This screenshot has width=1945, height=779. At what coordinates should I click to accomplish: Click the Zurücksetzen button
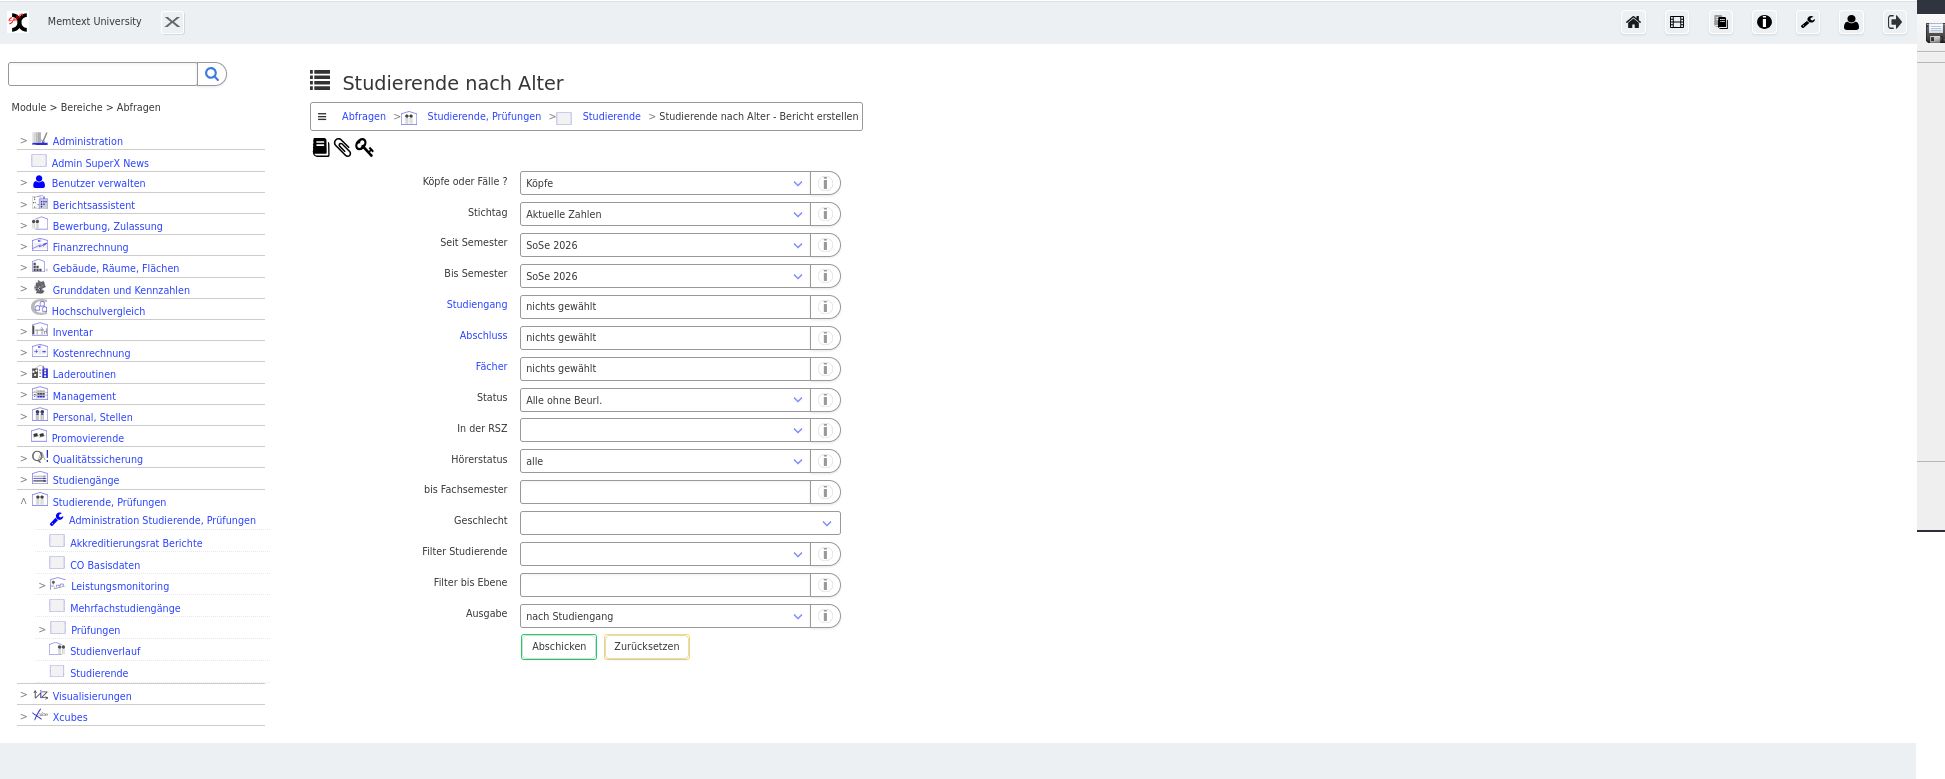click(647, 647)
